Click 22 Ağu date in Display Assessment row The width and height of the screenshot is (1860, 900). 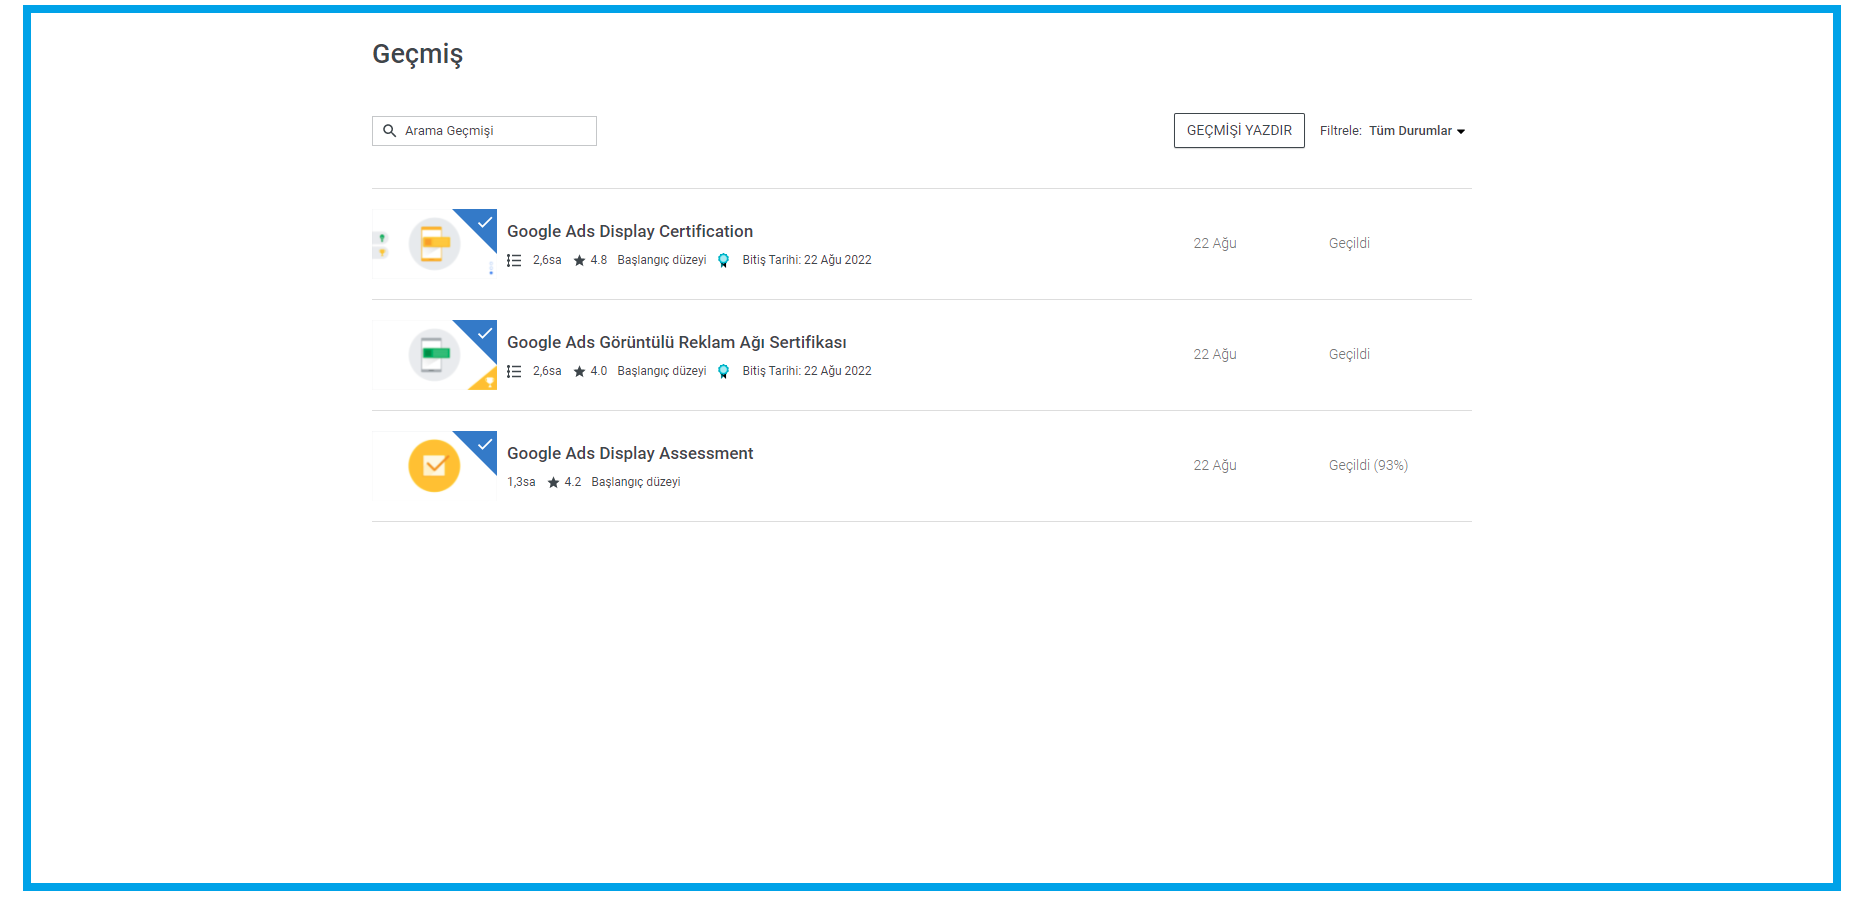coord(1215,465)
